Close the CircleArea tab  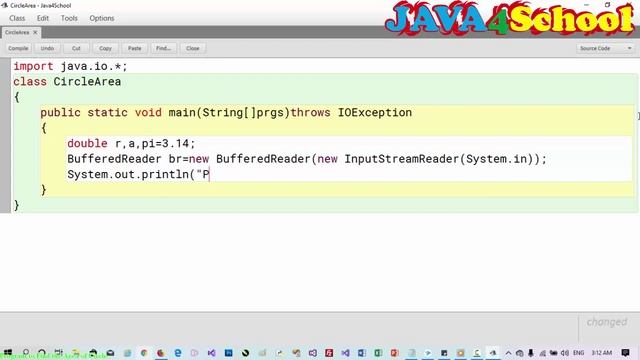pos(35,32)
